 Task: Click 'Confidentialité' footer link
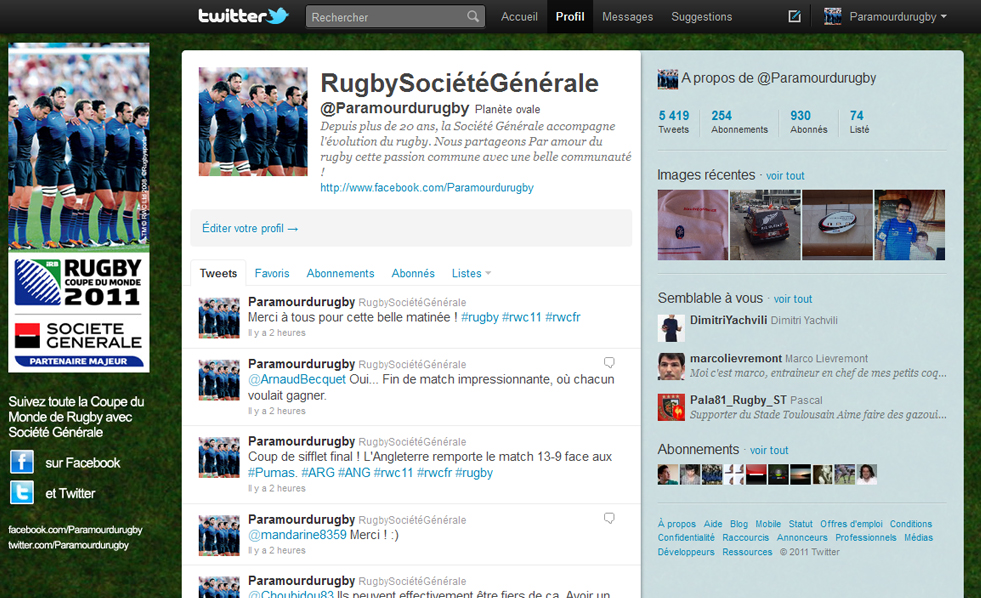click(x=686, y=537)
